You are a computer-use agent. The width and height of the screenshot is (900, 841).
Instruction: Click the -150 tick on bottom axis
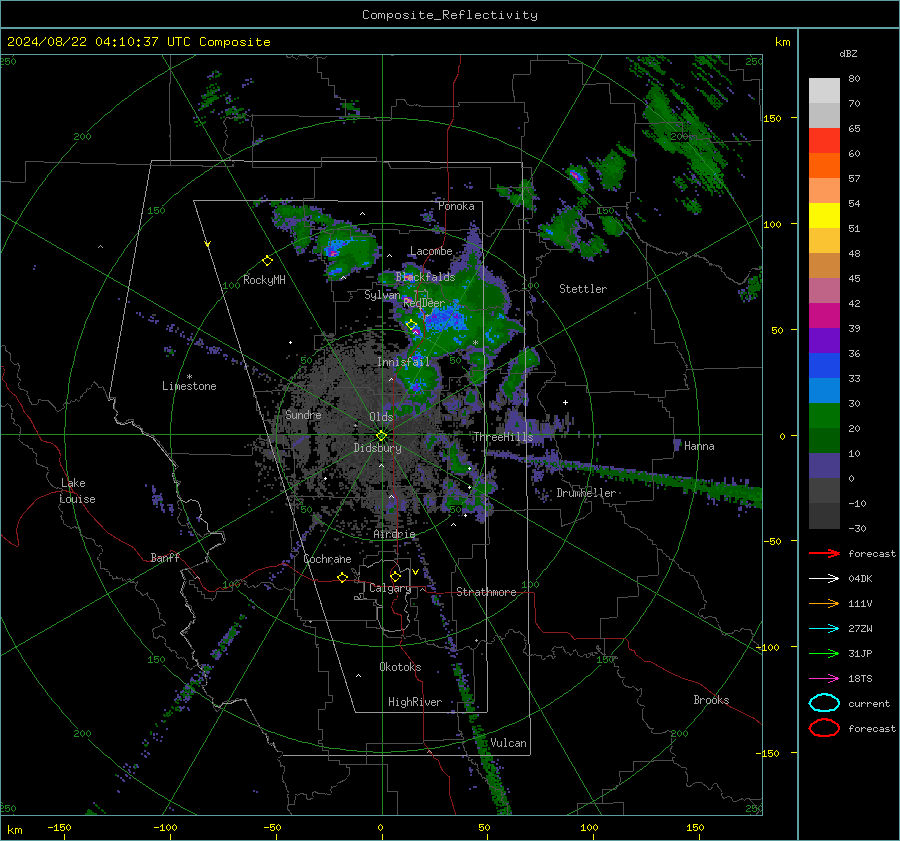59,827
